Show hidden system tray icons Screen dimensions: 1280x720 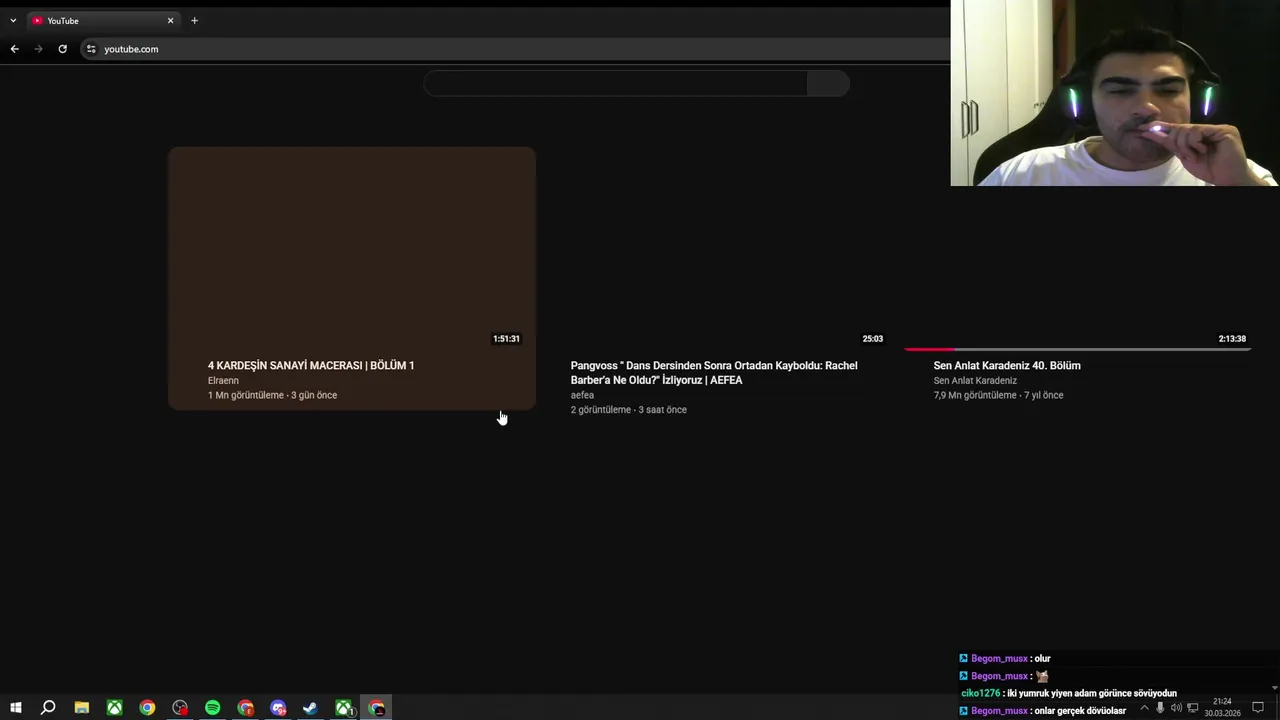[x=1144, y=708]
